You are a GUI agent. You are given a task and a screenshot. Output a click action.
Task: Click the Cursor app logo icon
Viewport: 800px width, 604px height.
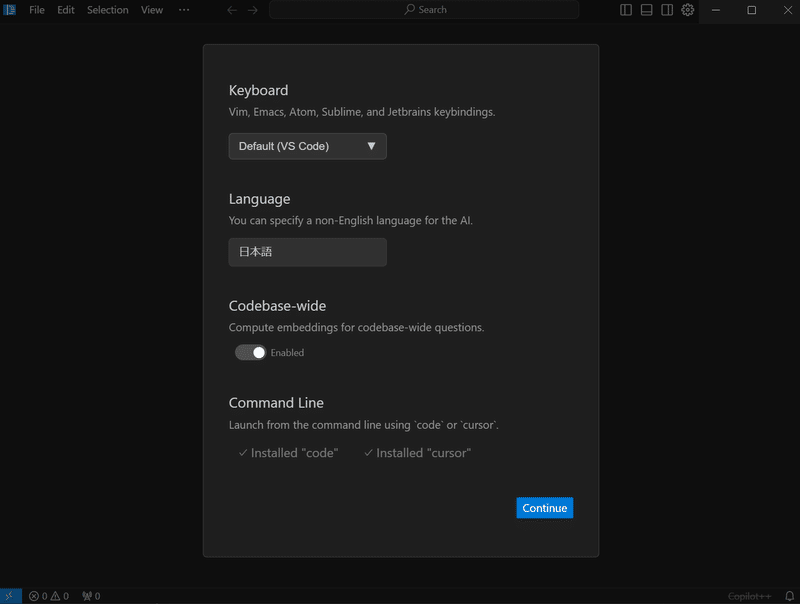tap(10, 10)
